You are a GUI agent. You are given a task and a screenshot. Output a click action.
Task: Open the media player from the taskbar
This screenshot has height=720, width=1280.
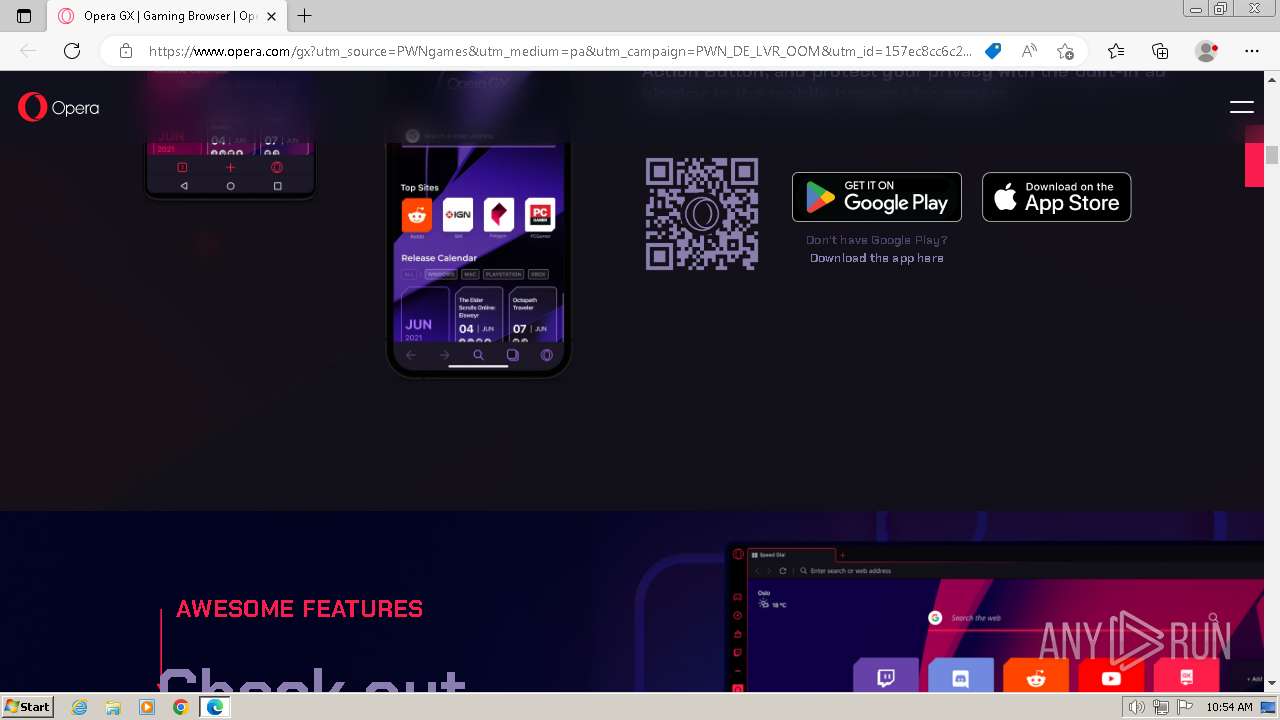147,707
